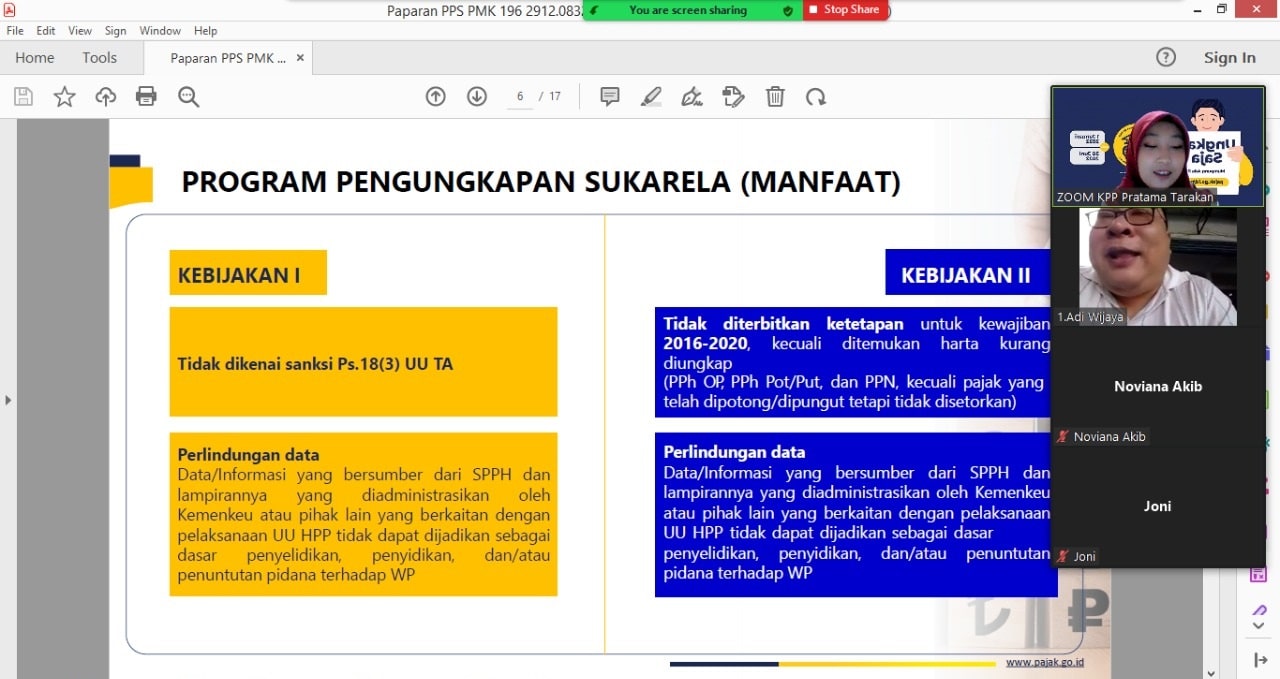
Task: Rotate the page with the rotate icon
Action: [816, 97]
